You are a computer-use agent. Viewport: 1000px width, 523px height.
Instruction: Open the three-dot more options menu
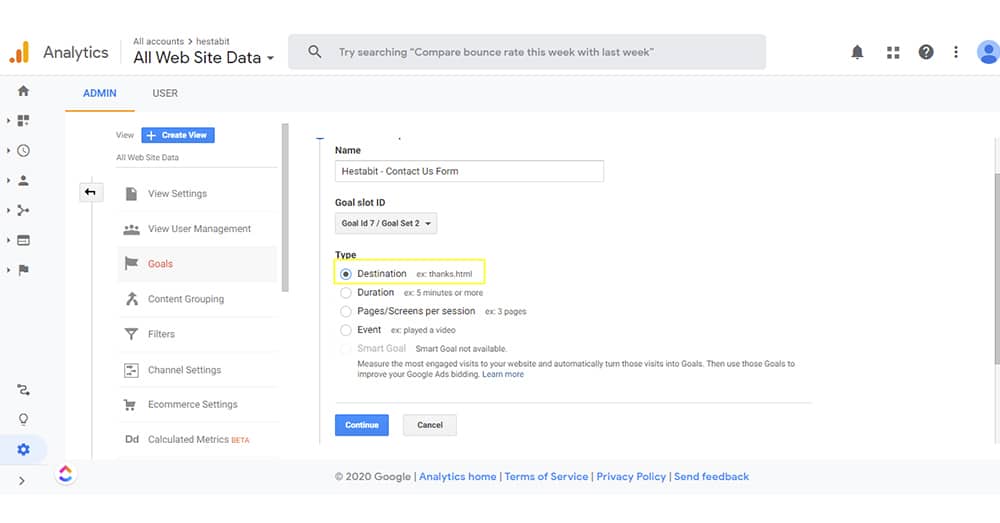pyautogui.click(x=955, y=52)
